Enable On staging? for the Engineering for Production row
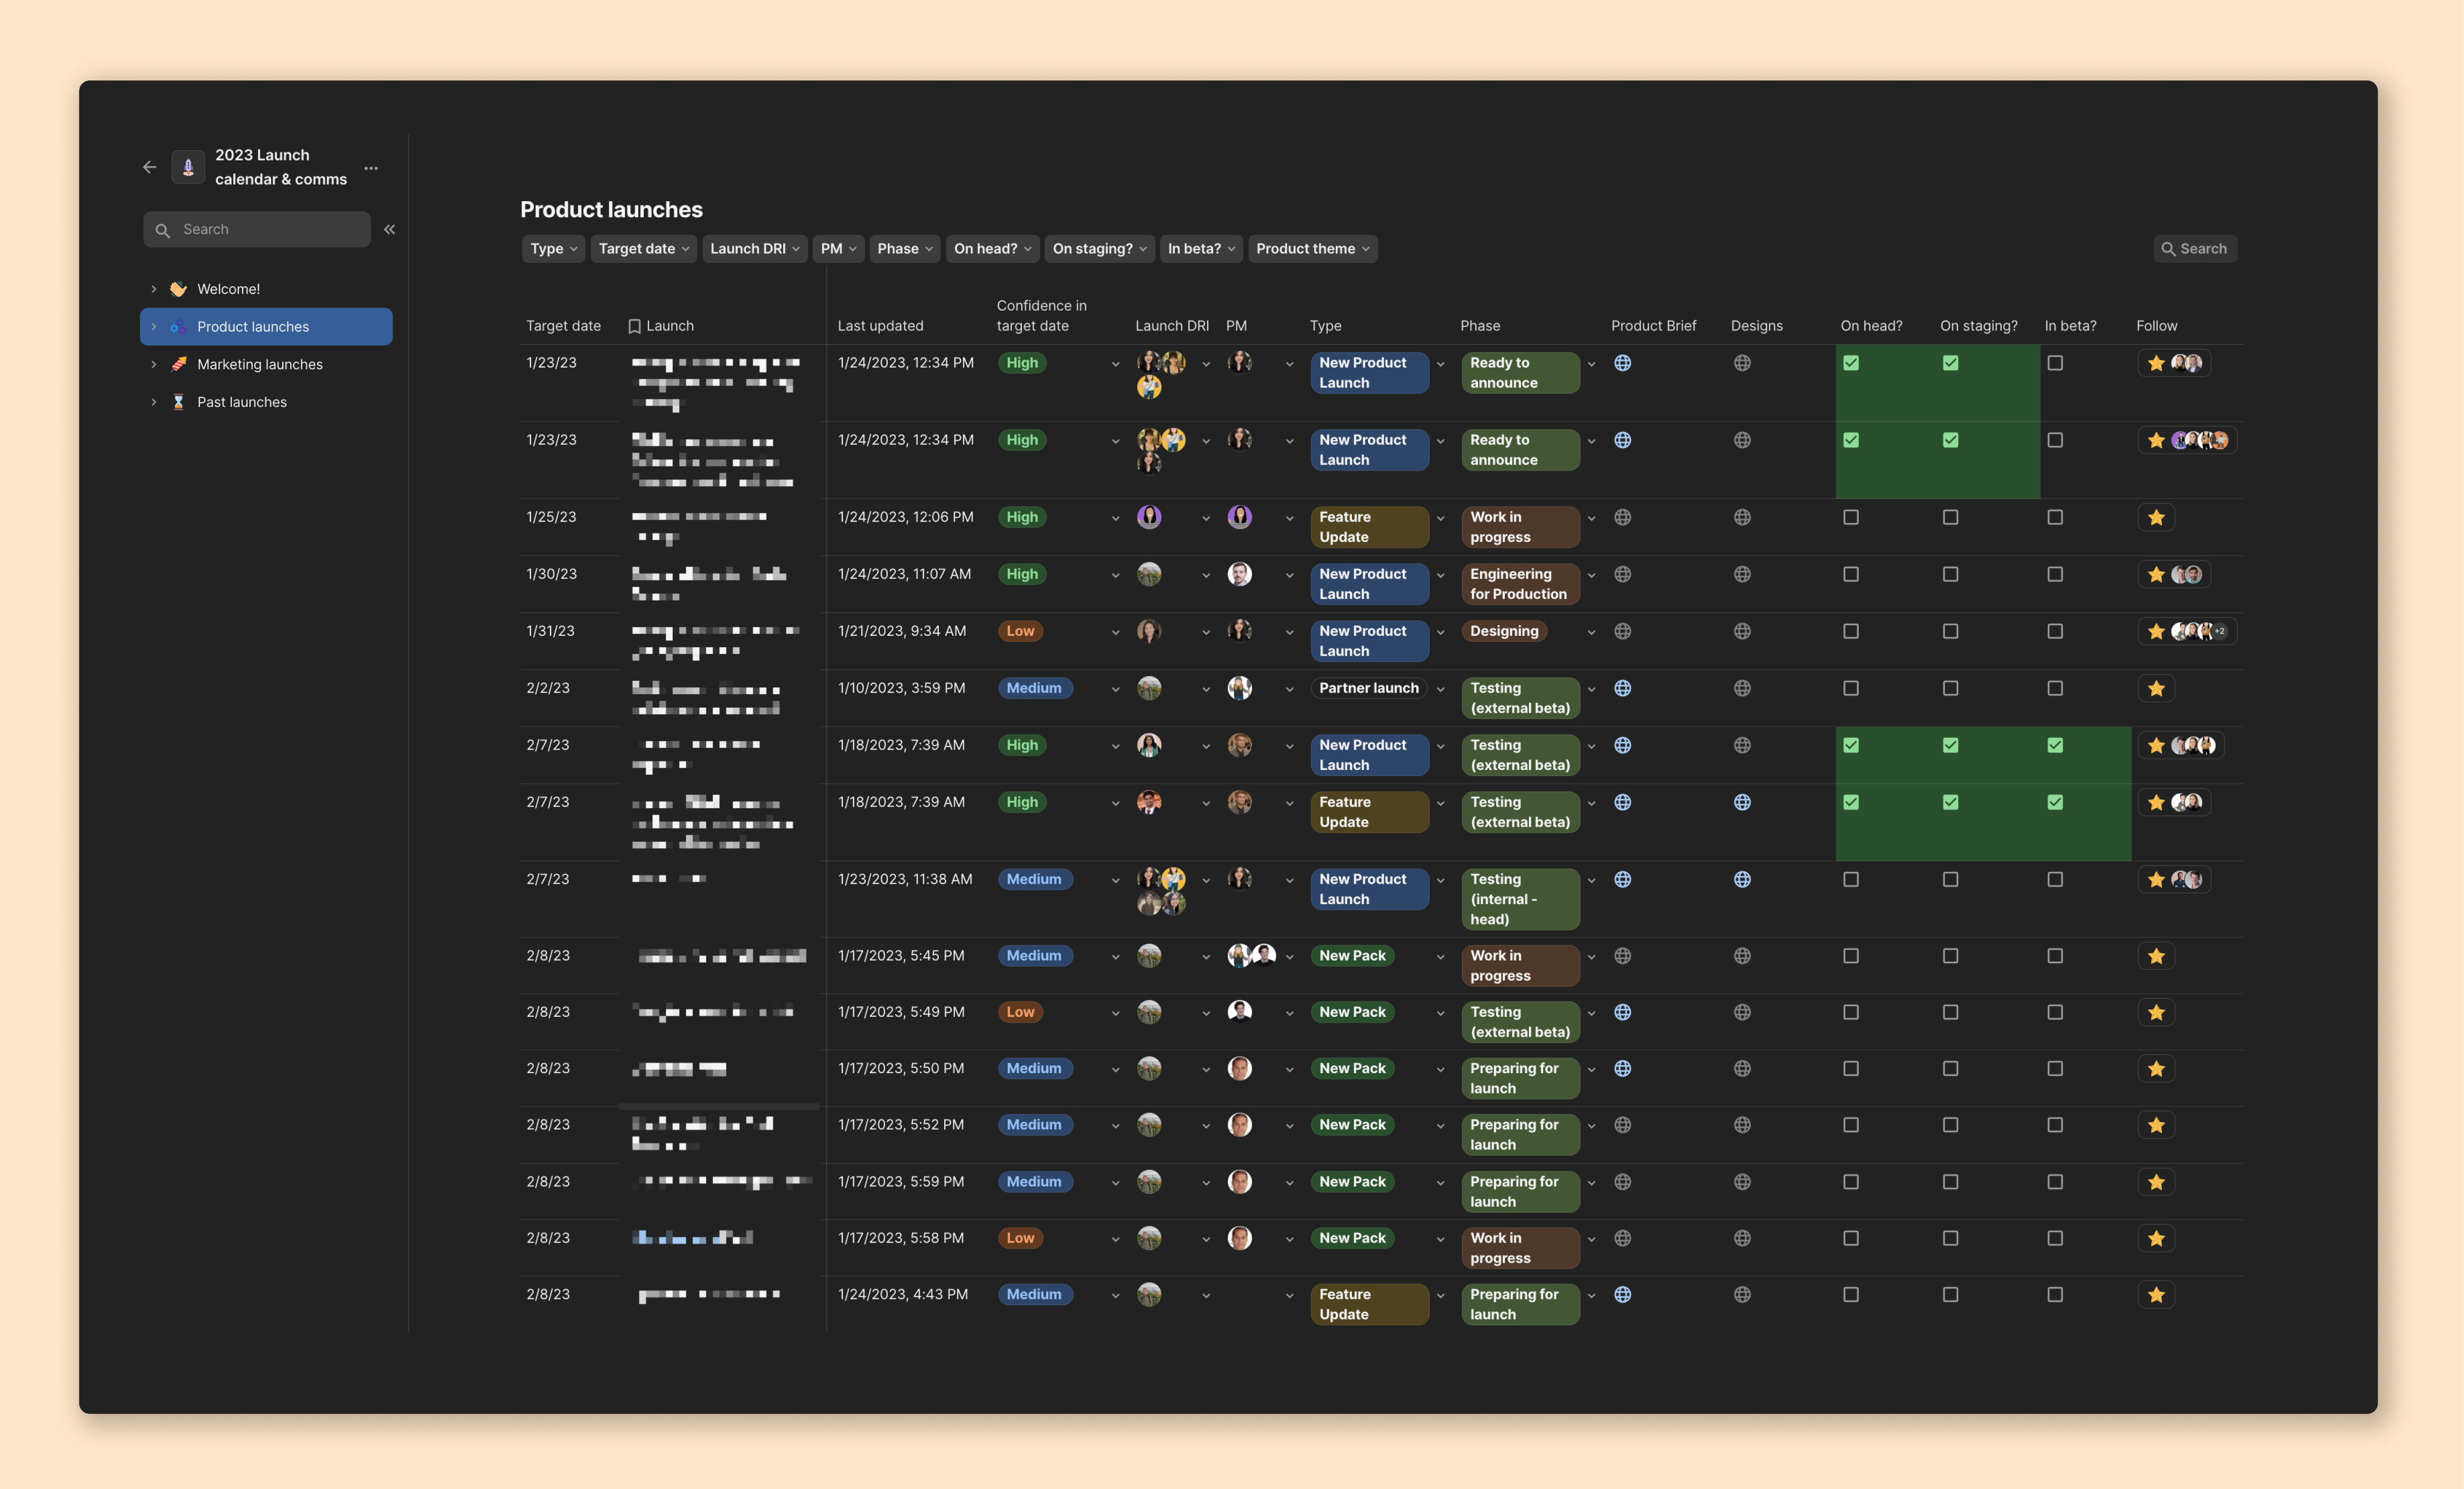The width and height of the screenshot is (2464, 1489). [x=1950, y=574]
